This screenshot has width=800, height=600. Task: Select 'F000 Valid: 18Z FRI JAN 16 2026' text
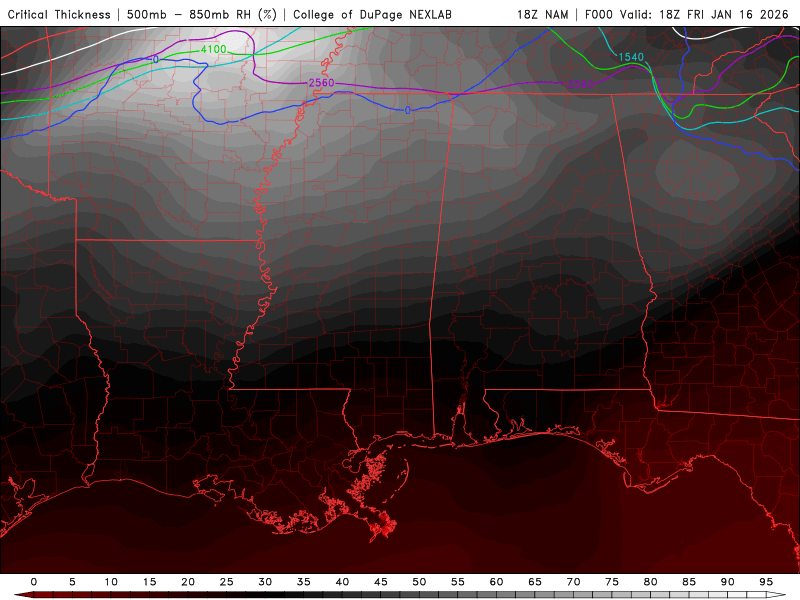pos(686,14)
